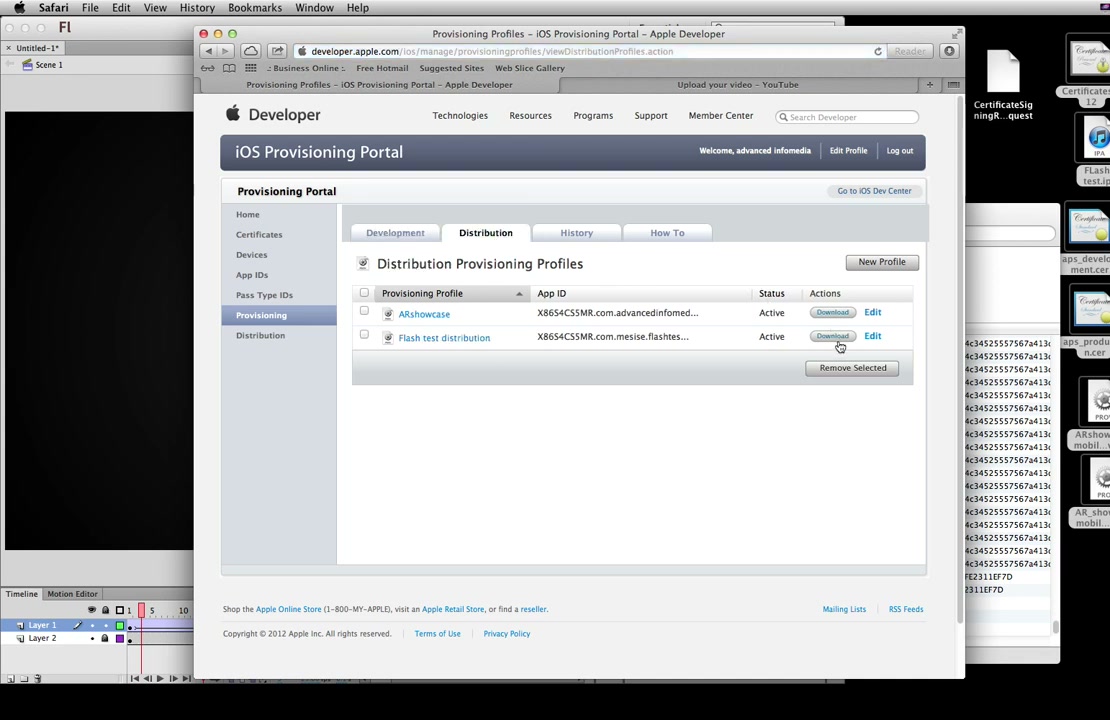Viewport: 1110px width, 720px height.
Task: Click the New Folder icon in Flash timeline
Action: click(24, 678)
